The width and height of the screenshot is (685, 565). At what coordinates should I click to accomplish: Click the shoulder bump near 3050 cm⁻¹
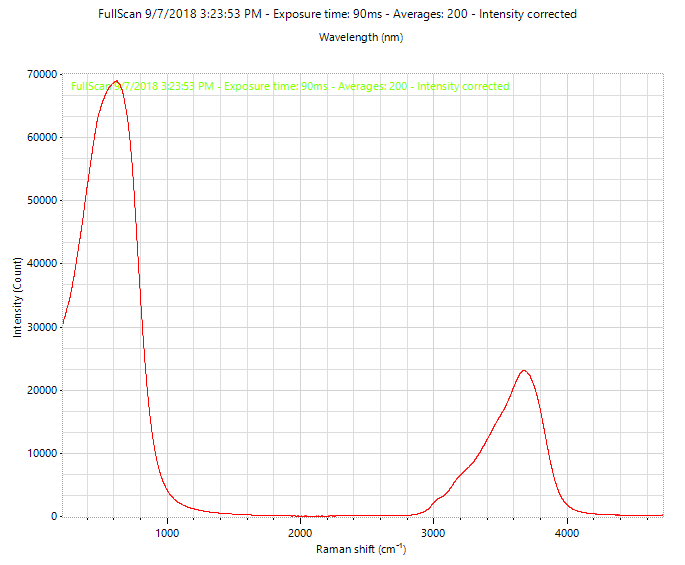click(x=440, y=497)
